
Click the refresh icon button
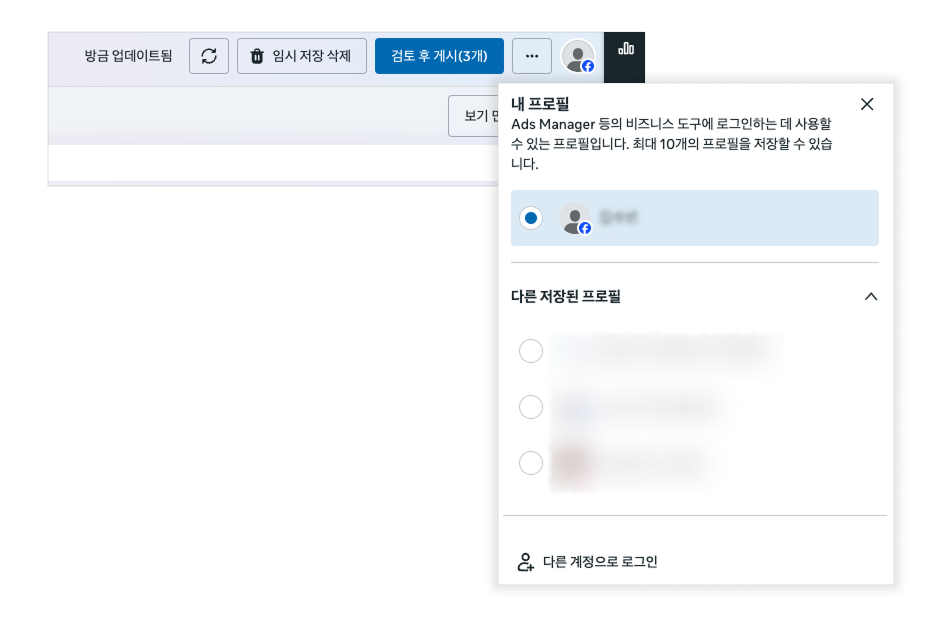point(208,56)
